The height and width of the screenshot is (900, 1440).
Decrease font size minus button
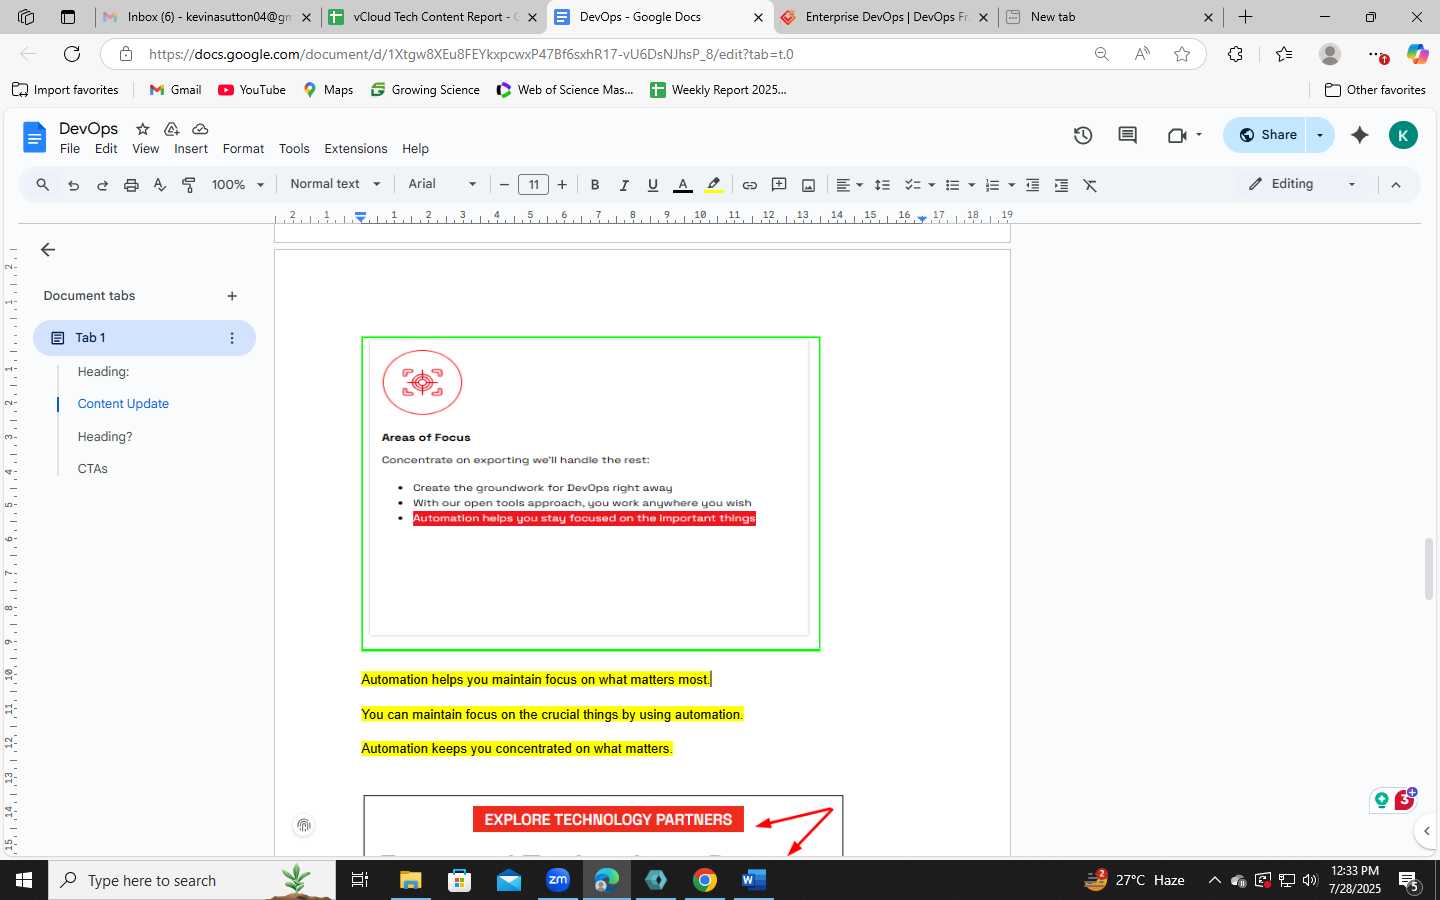pos(504,185)
